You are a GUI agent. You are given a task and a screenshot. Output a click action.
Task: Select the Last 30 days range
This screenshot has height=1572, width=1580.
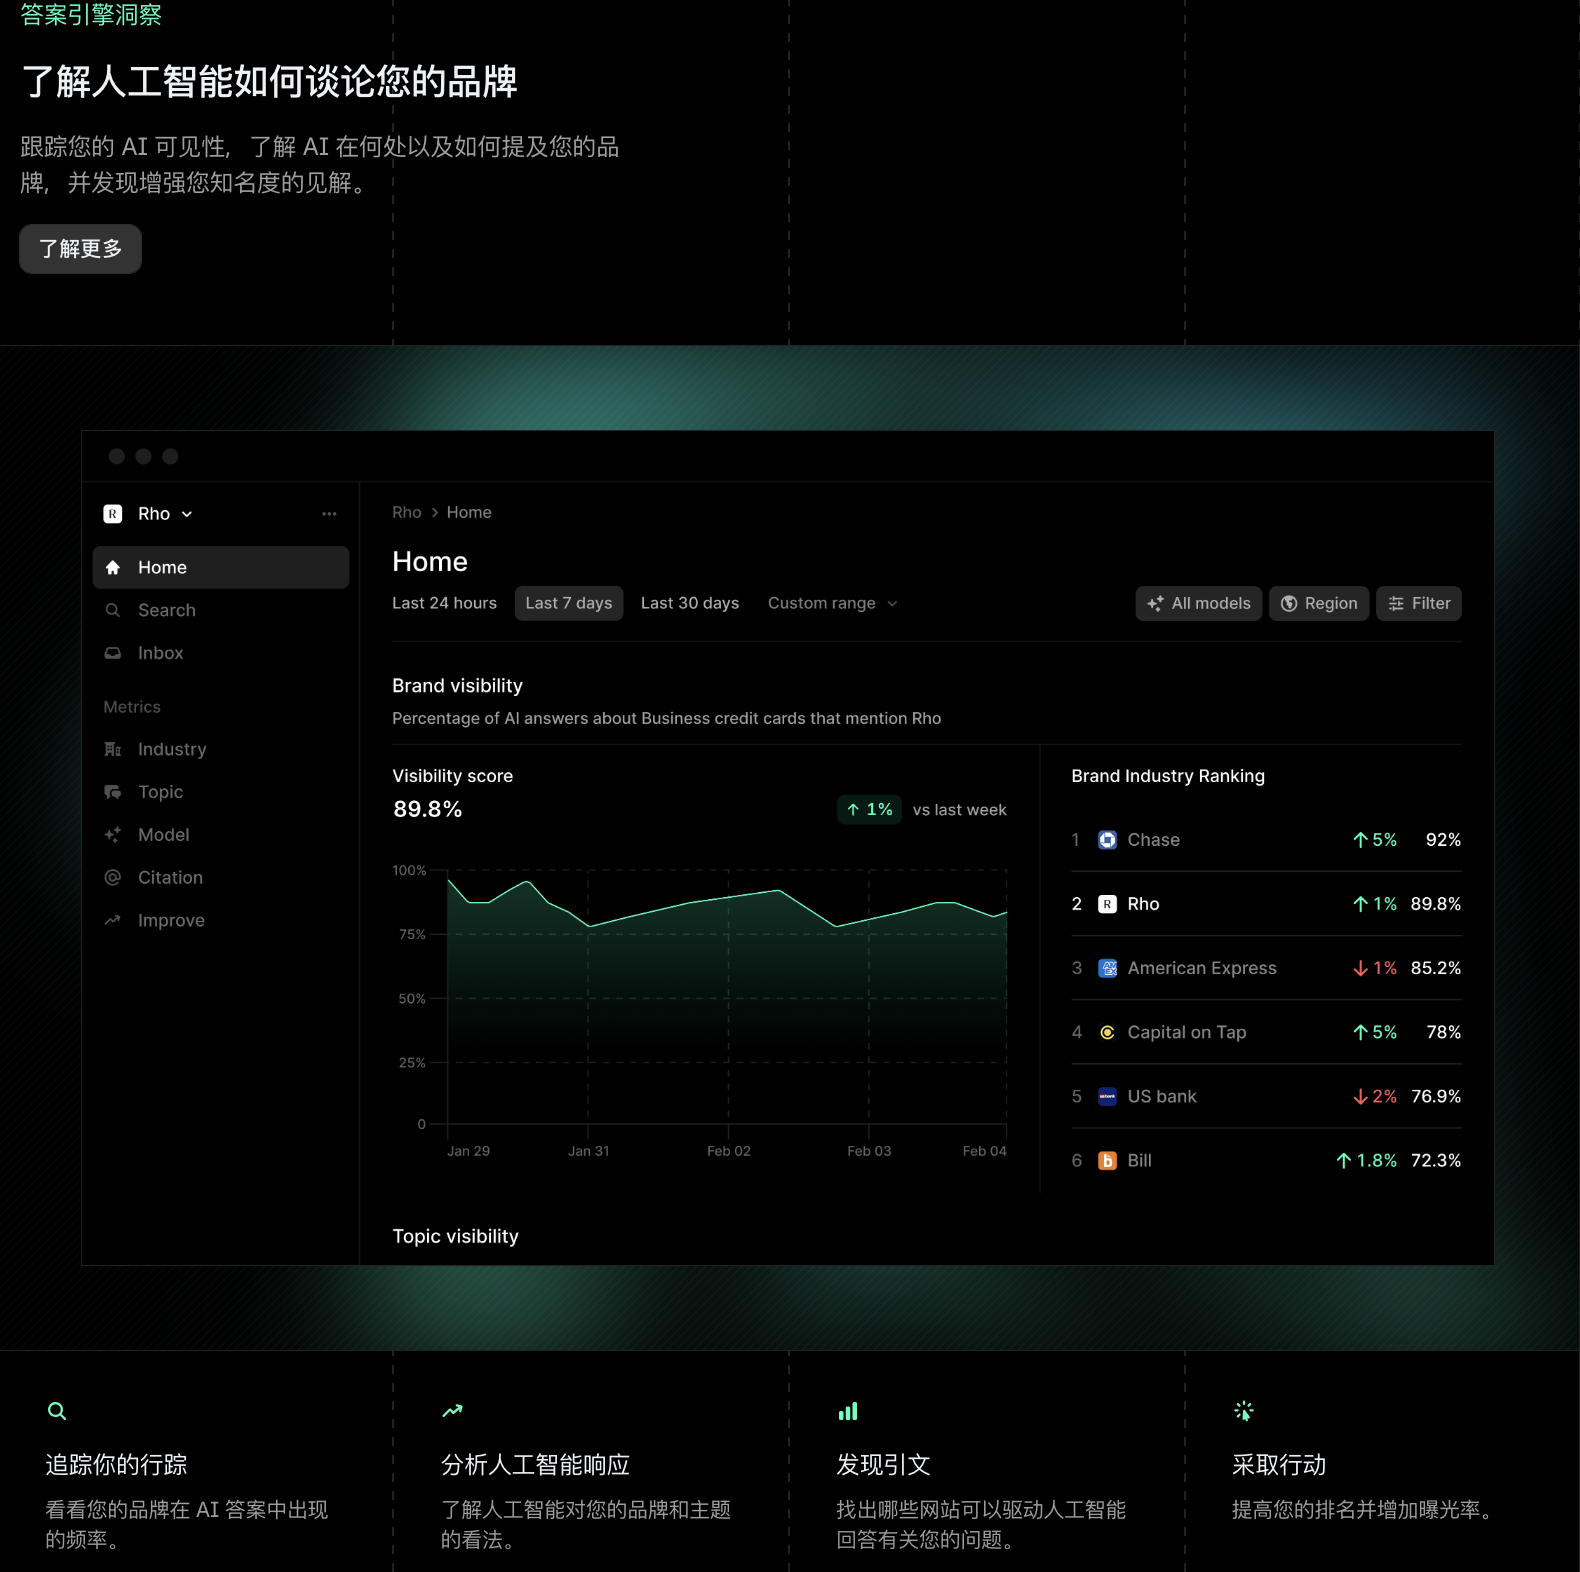point(690,603)
